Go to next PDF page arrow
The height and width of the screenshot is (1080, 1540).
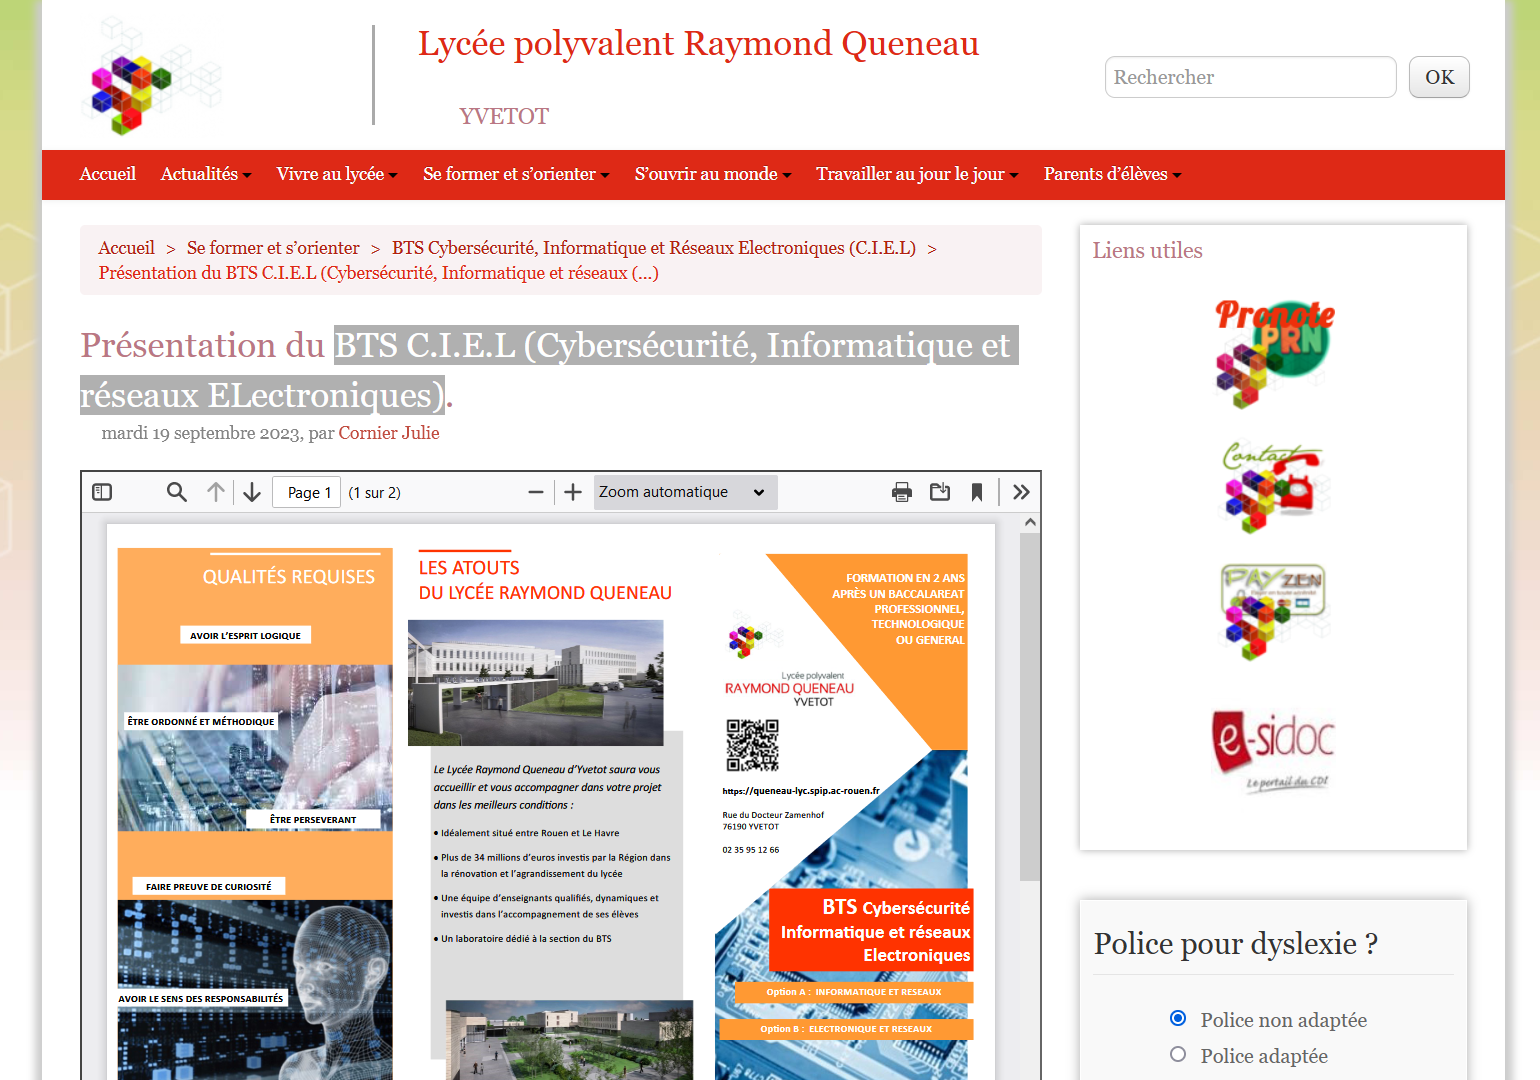252,492
